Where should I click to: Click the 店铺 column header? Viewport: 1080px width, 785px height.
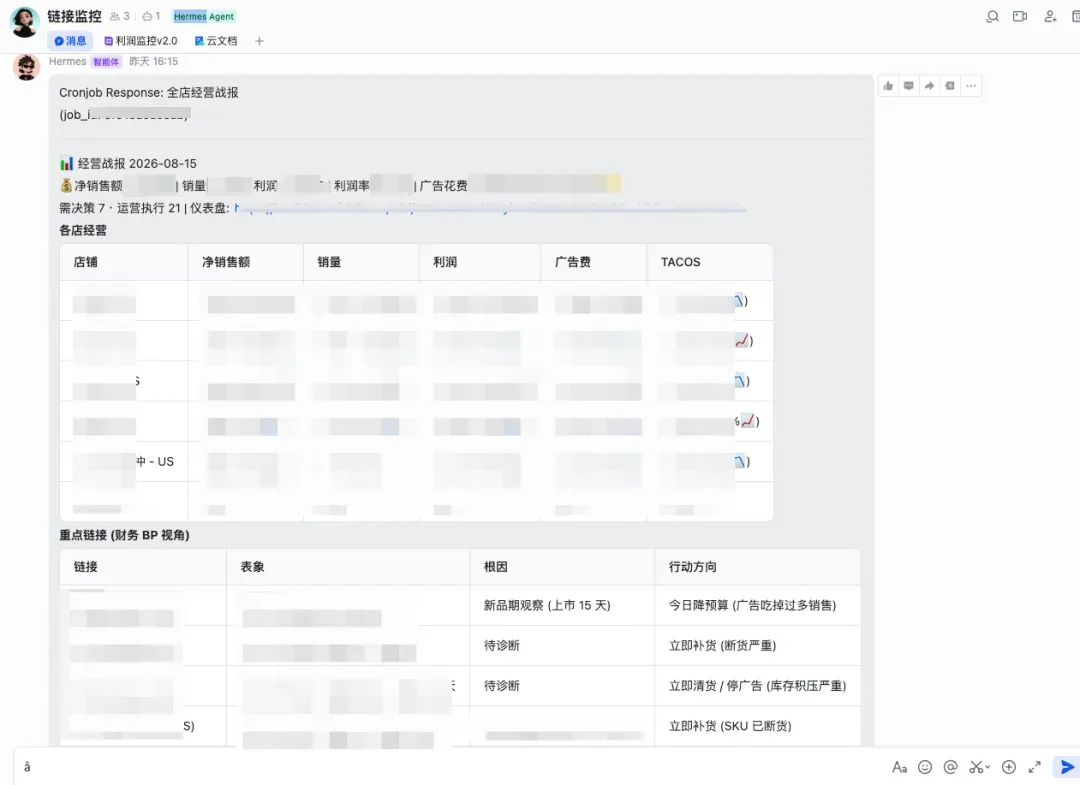85,262
